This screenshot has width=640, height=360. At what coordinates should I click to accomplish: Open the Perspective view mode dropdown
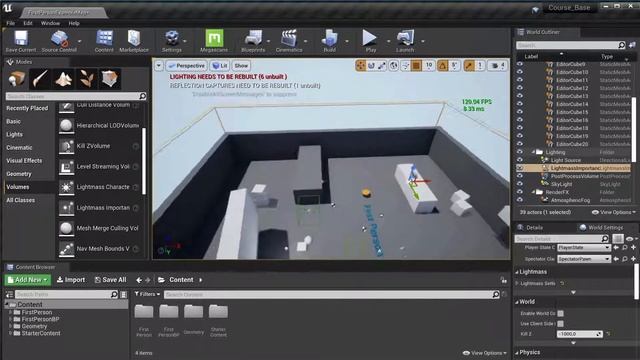click(x=187, y=66)
